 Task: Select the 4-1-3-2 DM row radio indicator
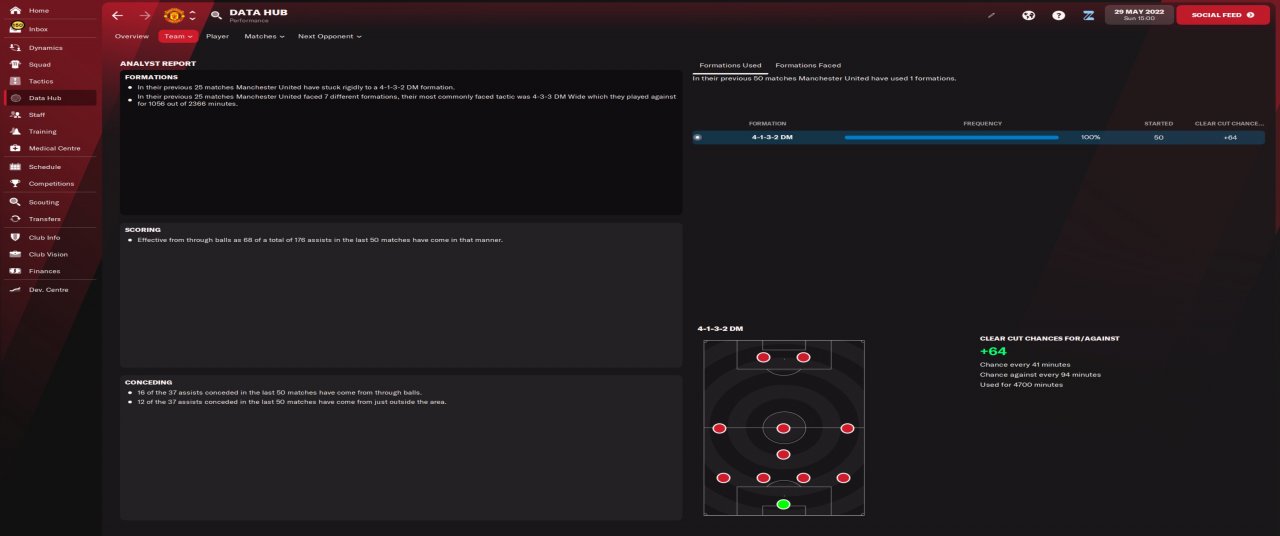697,137
